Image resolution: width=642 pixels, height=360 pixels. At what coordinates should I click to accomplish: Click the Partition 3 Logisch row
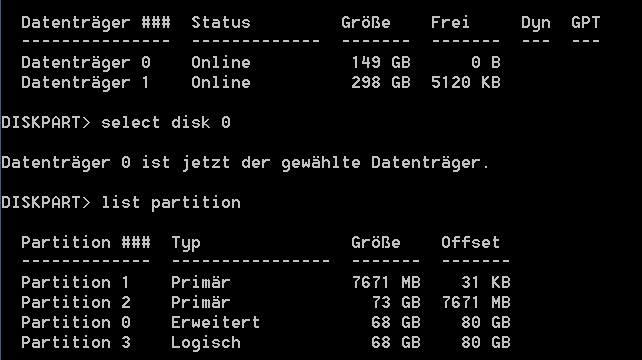[266, 342]
